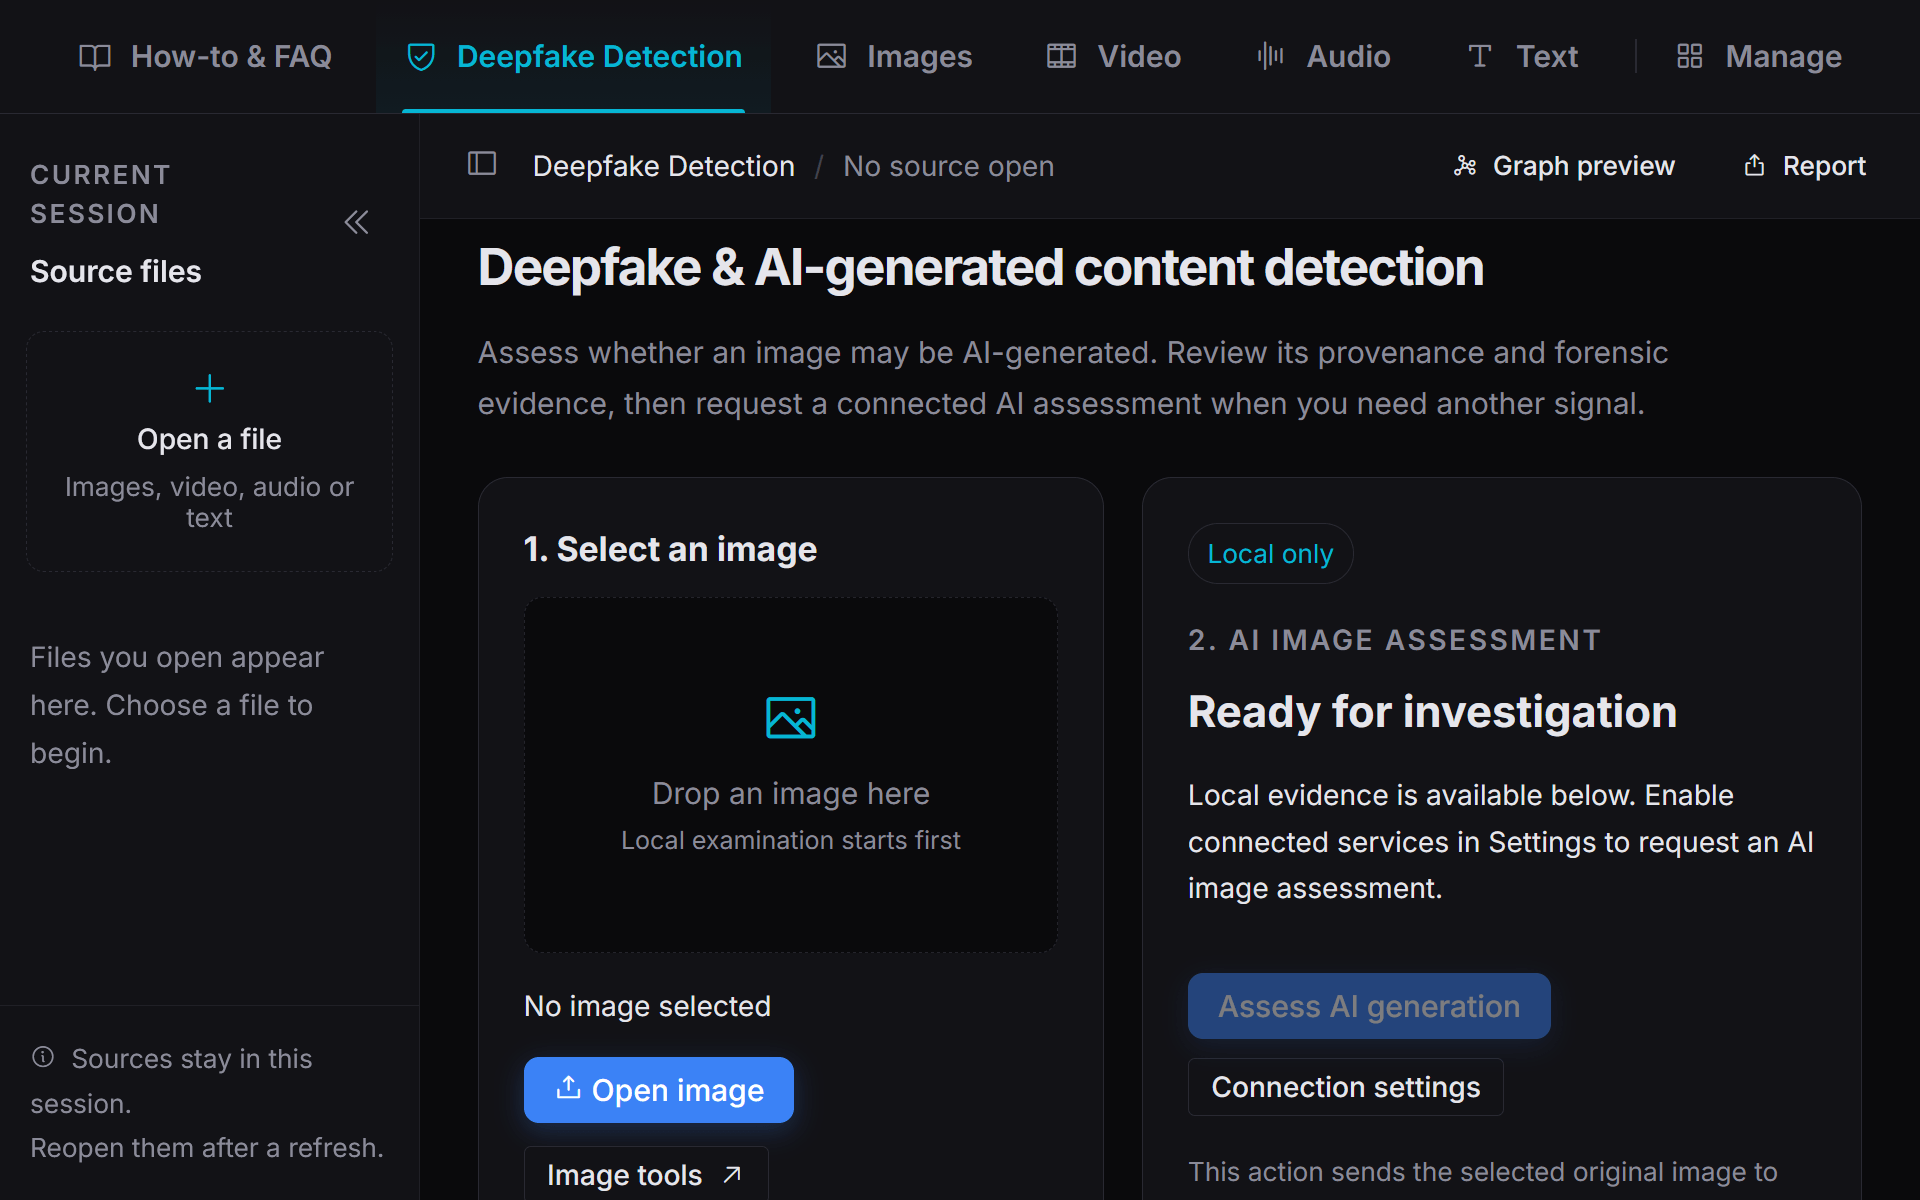Select the Deepfake Detection tab
Screen dimensions: 1920x1200
pos(573,56)
